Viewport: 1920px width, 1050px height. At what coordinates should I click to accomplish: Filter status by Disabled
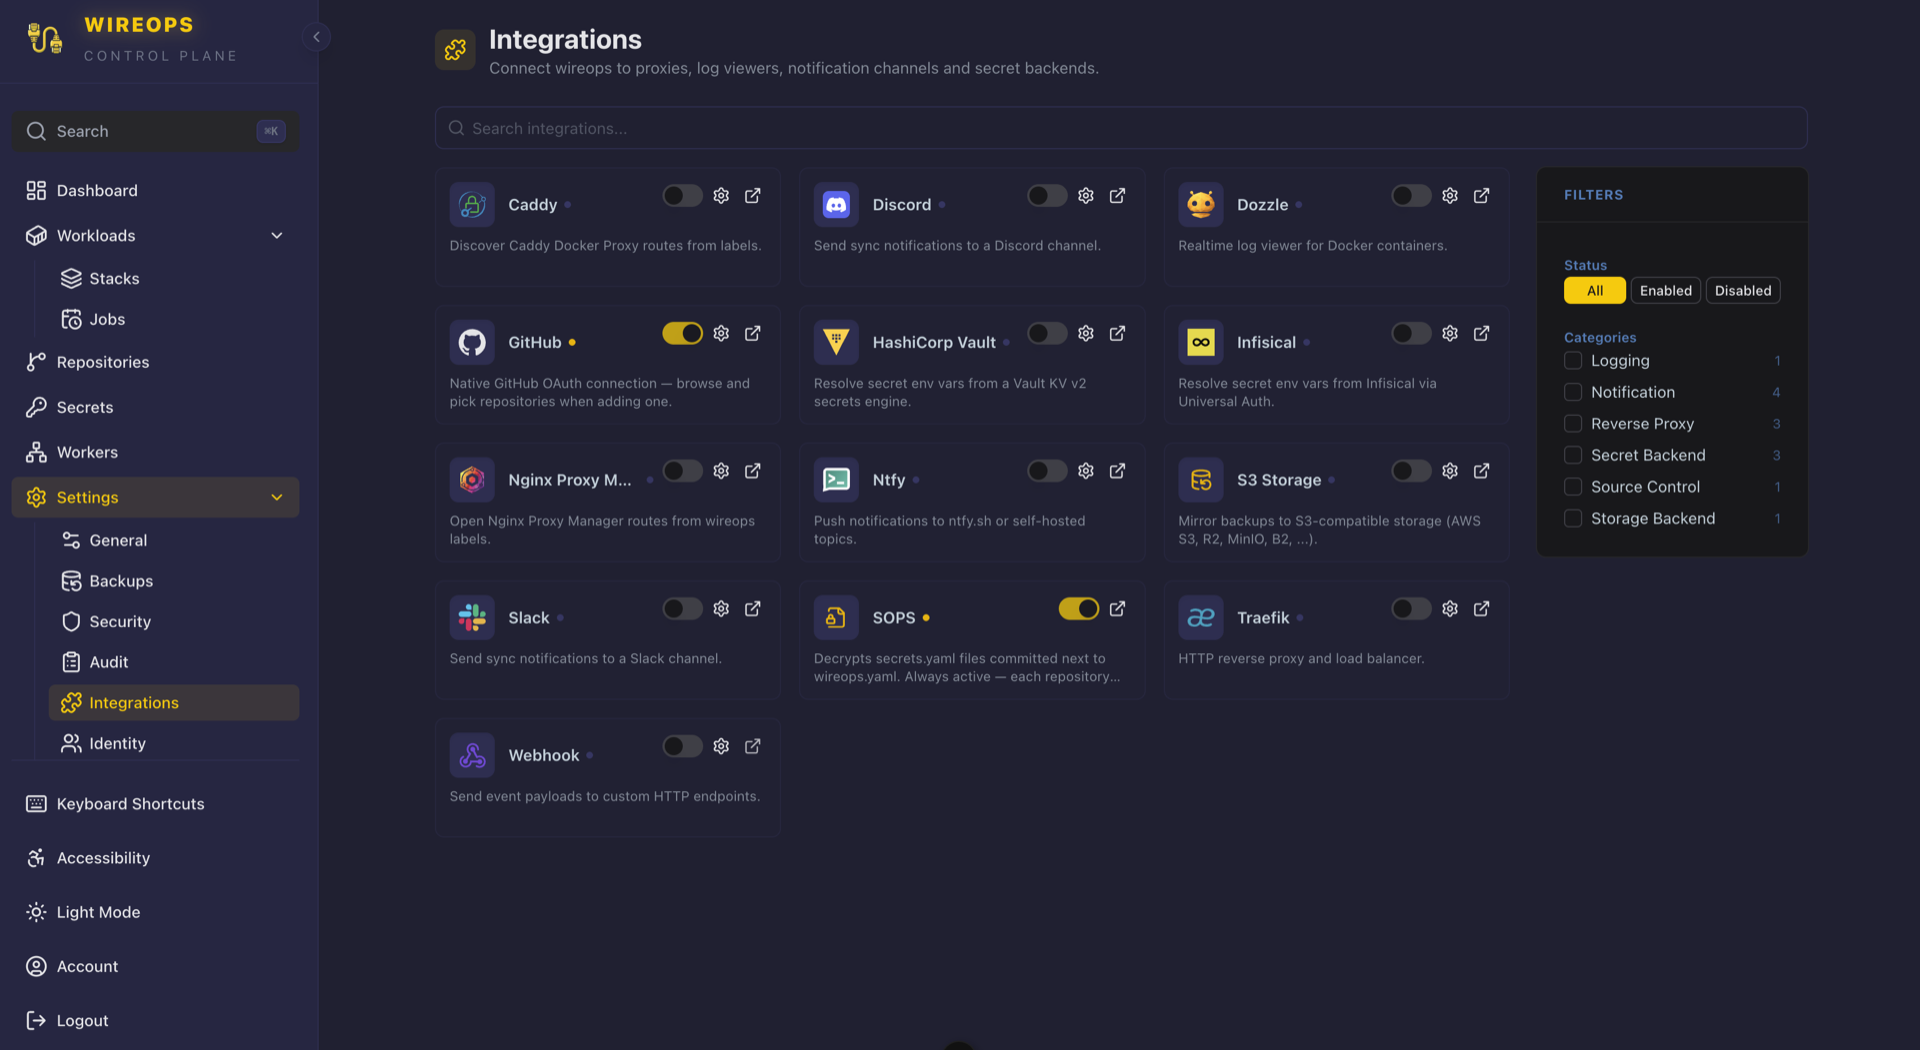coord(1743,291)
